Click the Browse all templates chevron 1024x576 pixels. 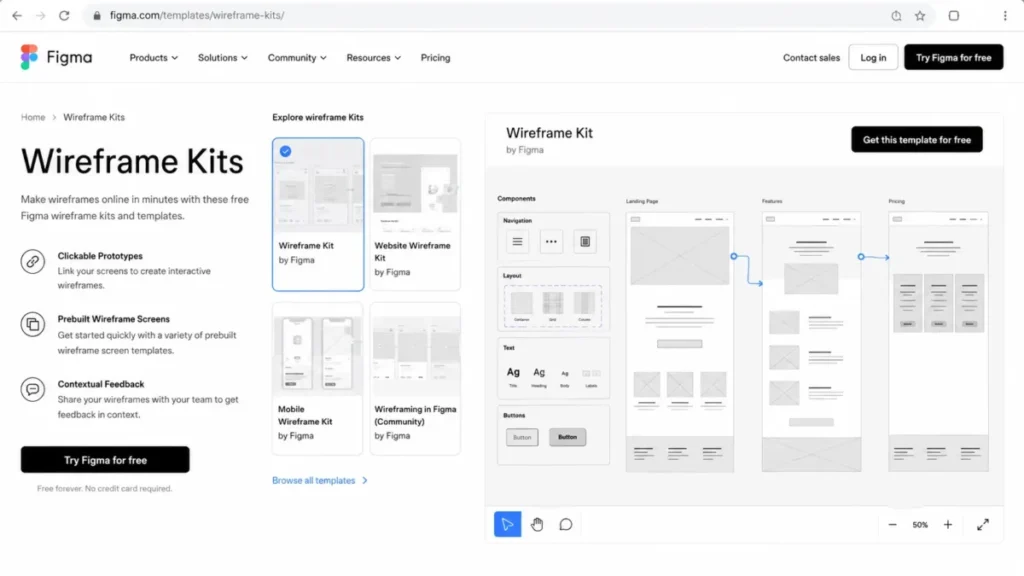[x=364, y=481]
